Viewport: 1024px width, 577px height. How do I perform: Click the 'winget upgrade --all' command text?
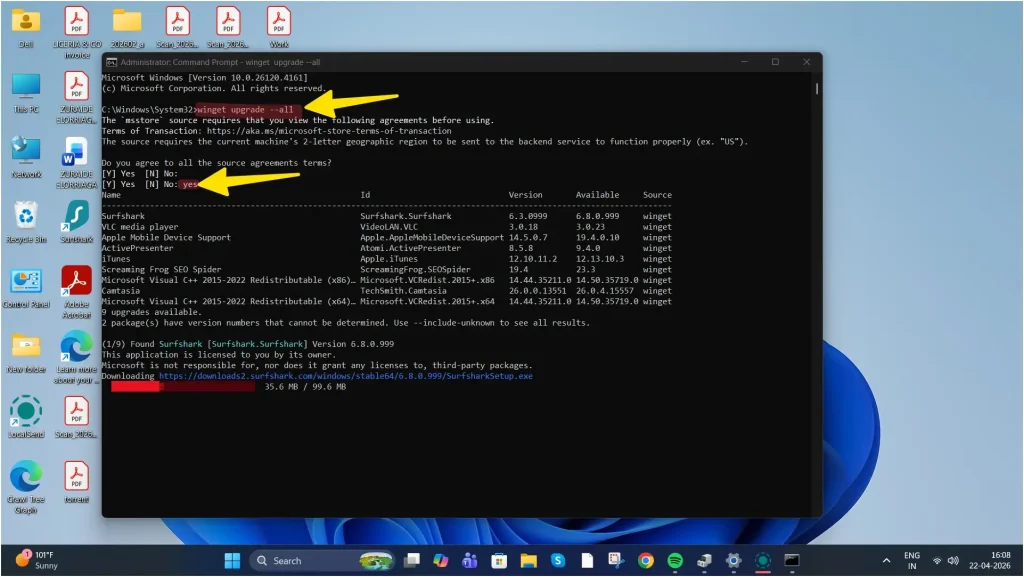tap(246, 110)
